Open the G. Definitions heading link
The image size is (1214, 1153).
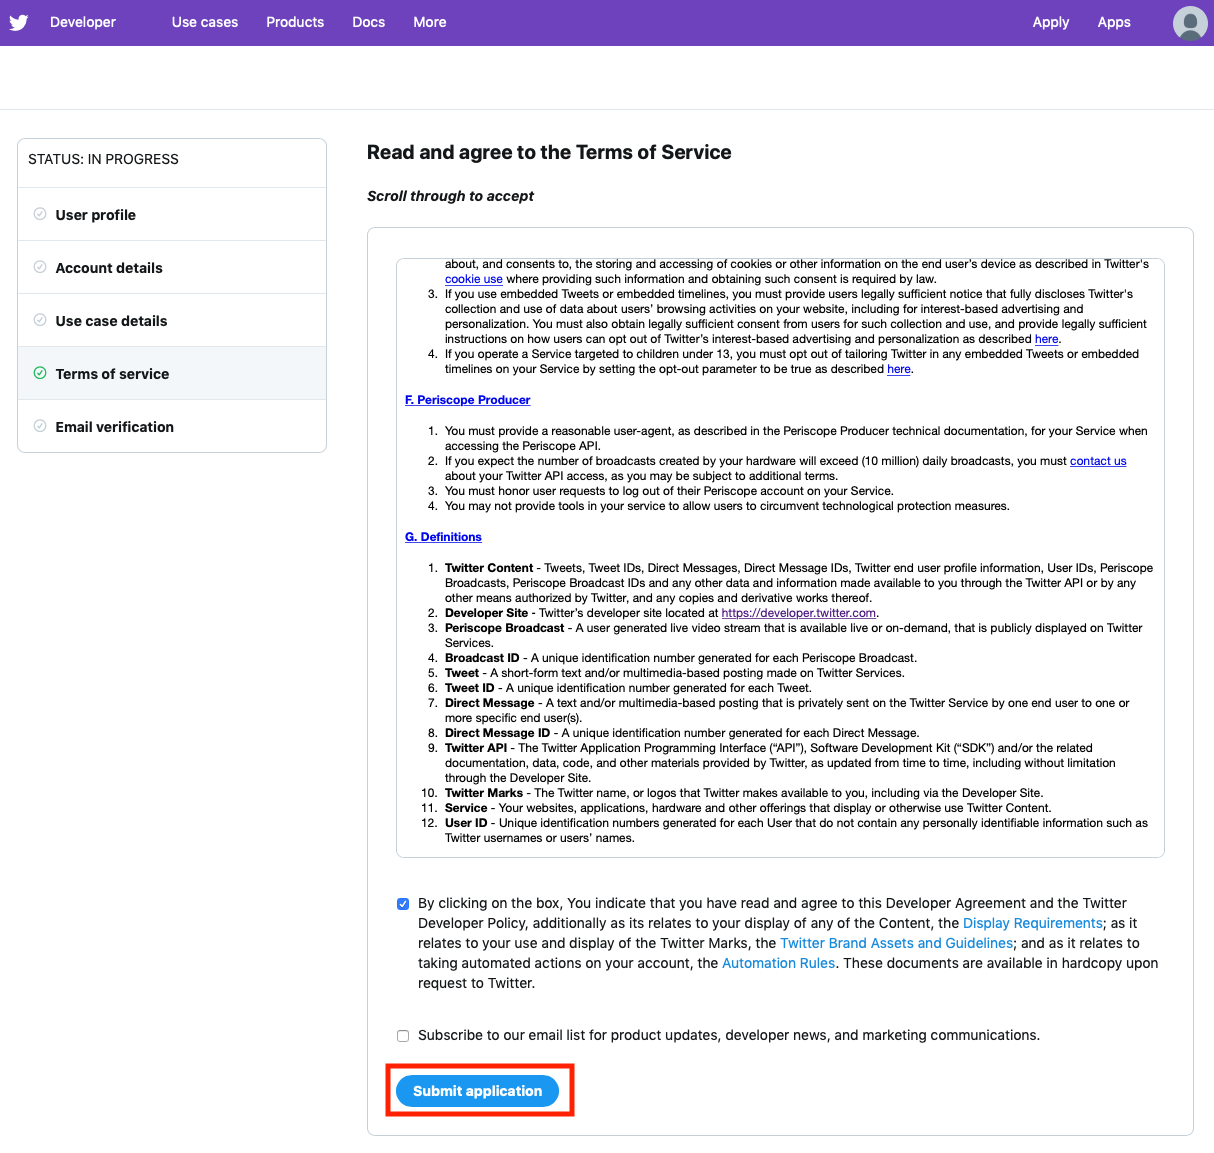443,537
